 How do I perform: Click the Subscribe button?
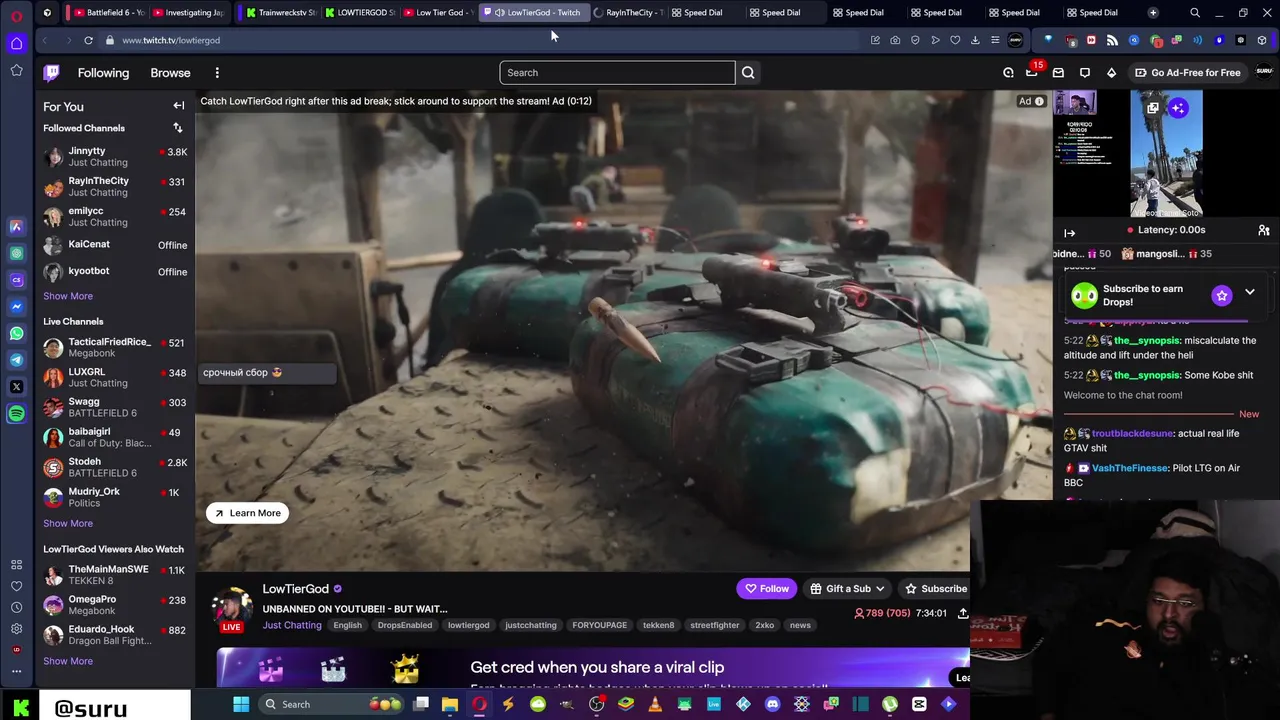[x=935, y=589]
